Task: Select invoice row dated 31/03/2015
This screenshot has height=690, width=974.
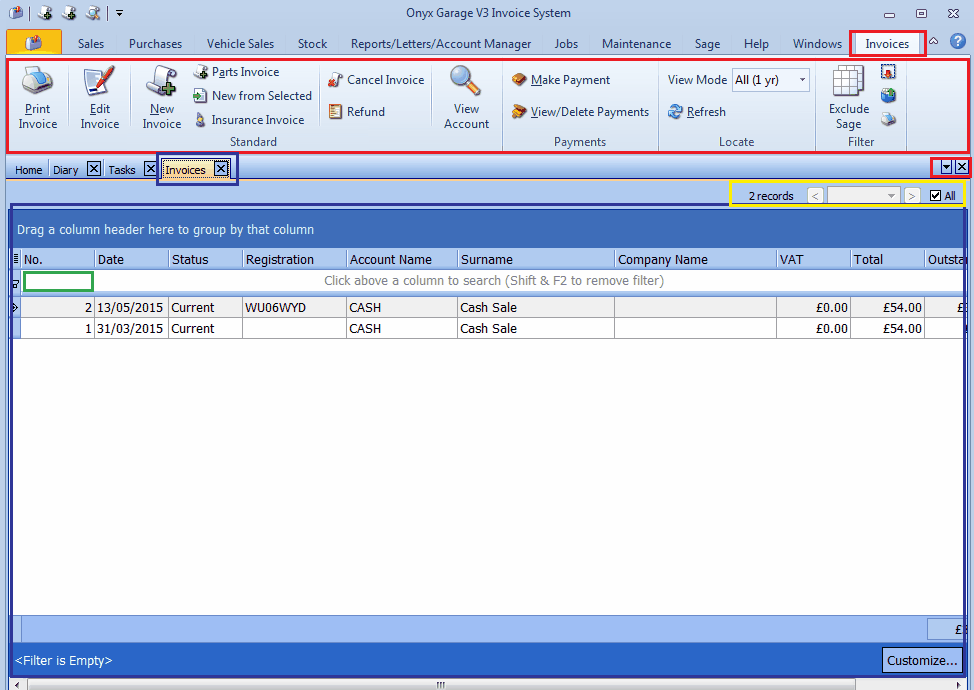Action: point(488,329)
